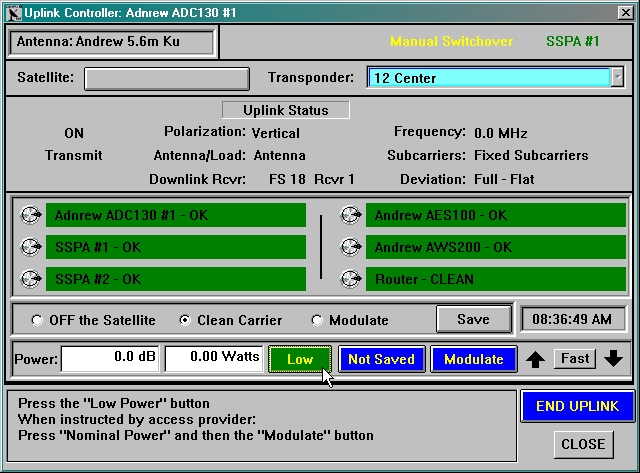
Task: Click the icon beside SSPA #1 status
Action: [x=31, y=247]
